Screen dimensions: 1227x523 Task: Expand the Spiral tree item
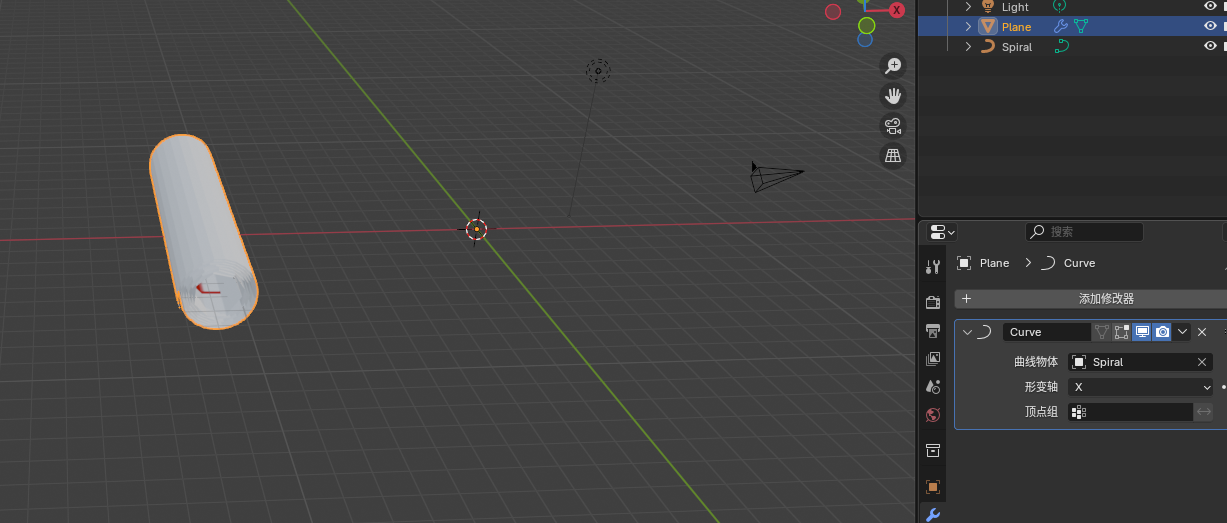pyautogui.click(x=968, y=47)
